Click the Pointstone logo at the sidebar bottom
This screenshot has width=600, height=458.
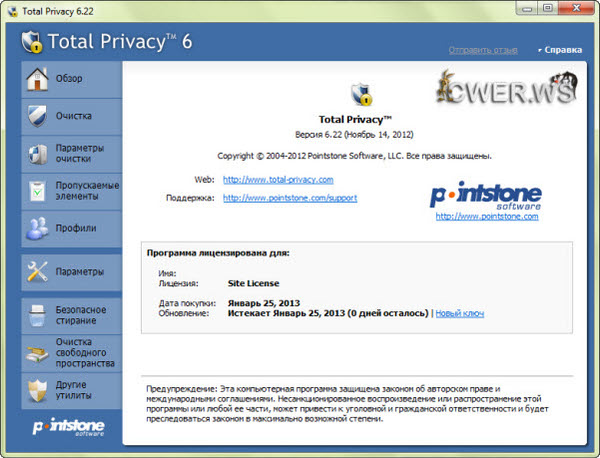click(62, 426)
